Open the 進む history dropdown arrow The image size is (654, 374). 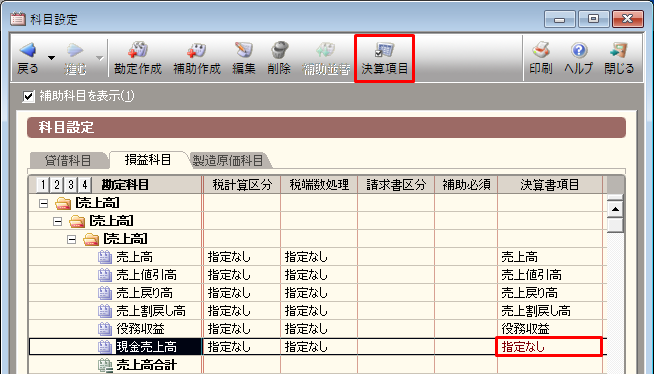point(99,58)
